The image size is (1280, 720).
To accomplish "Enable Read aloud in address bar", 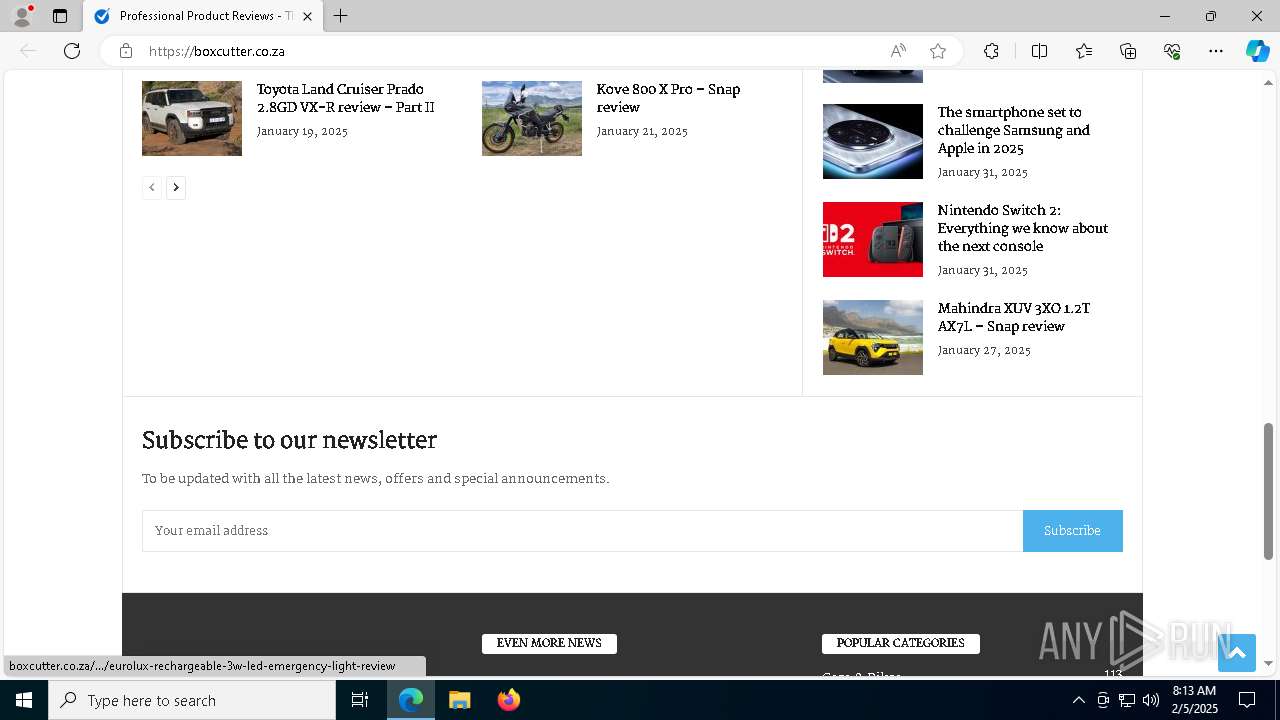I will click(898, 51).
